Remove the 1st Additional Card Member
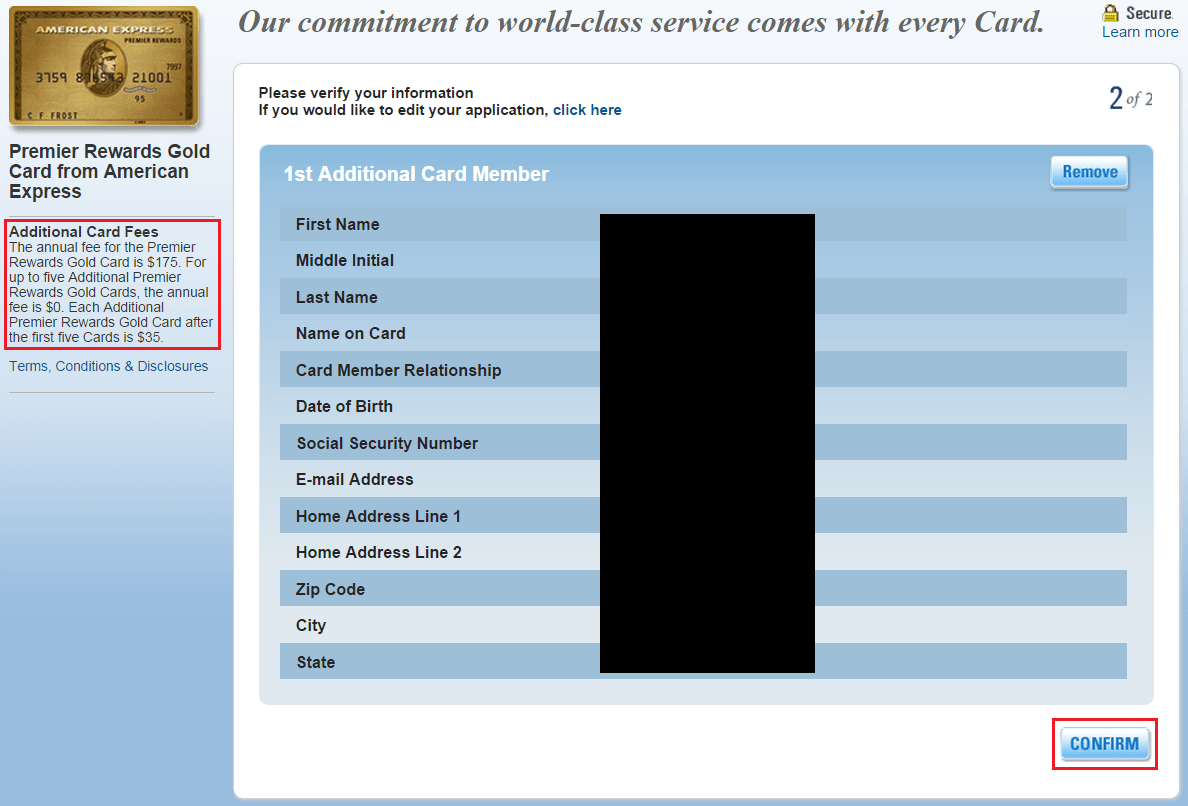Image resolution: width=1188 pixels, height=806 pixels. (x=1090, y=172)
